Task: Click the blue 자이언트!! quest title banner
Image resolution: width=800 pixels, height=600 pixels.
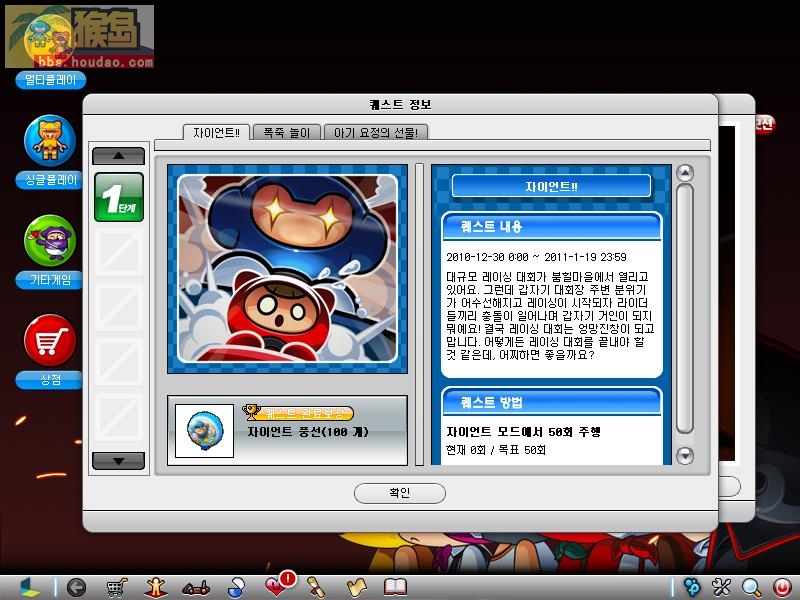Action: pyautogui.click(x=551, y=186)
